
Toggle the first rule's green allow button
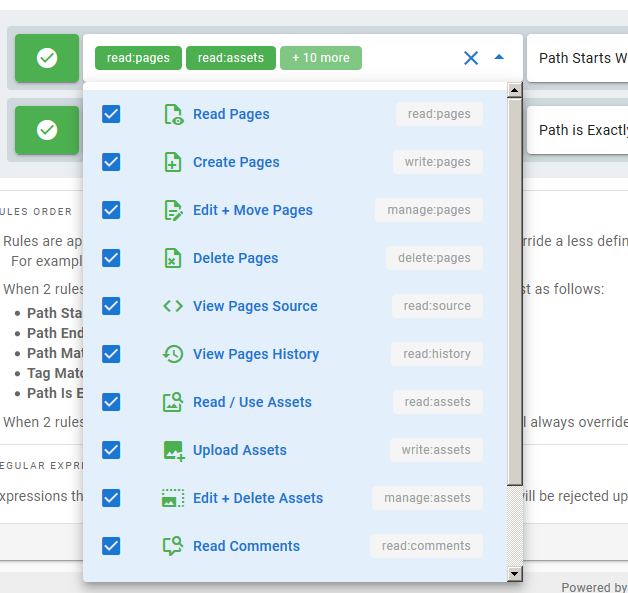pyautogui.click(x=47, y=58)
